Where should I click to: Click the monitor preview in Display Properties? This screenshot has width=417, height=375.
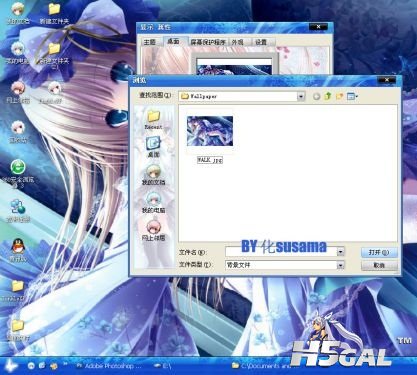coord(235,65)
